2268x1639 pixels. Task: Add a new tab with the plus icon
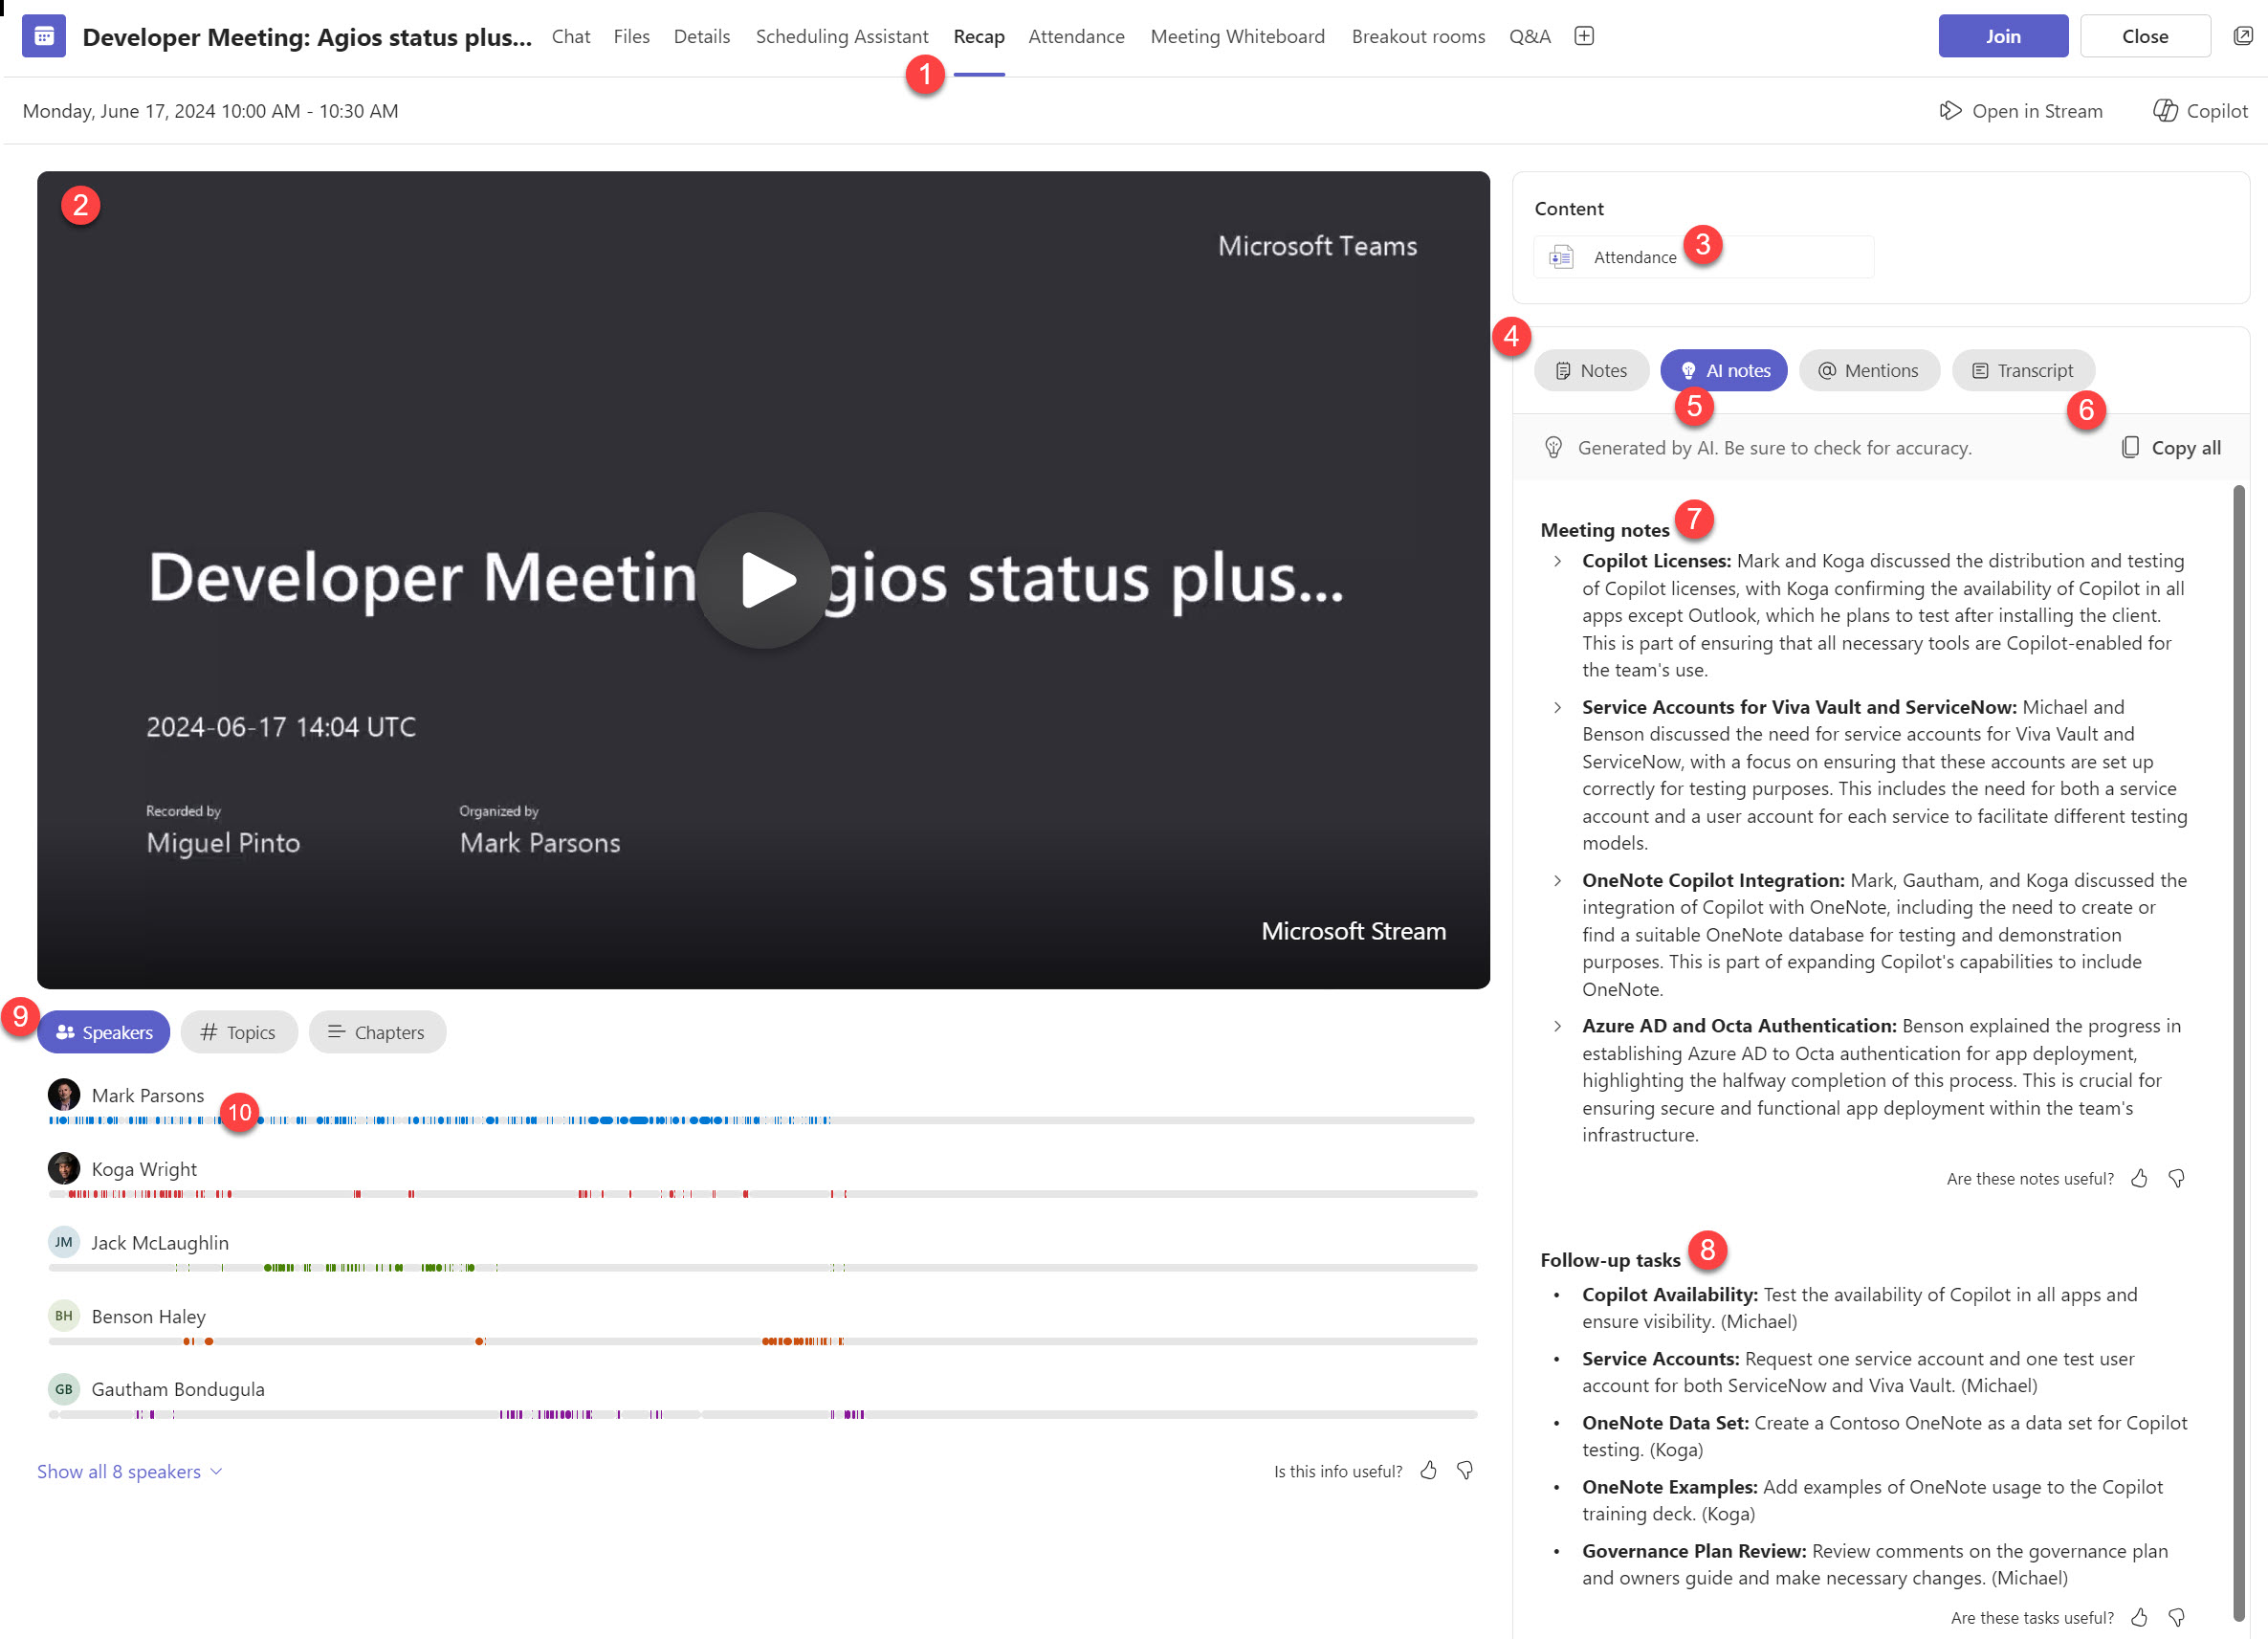click(x=1583, y=35)
